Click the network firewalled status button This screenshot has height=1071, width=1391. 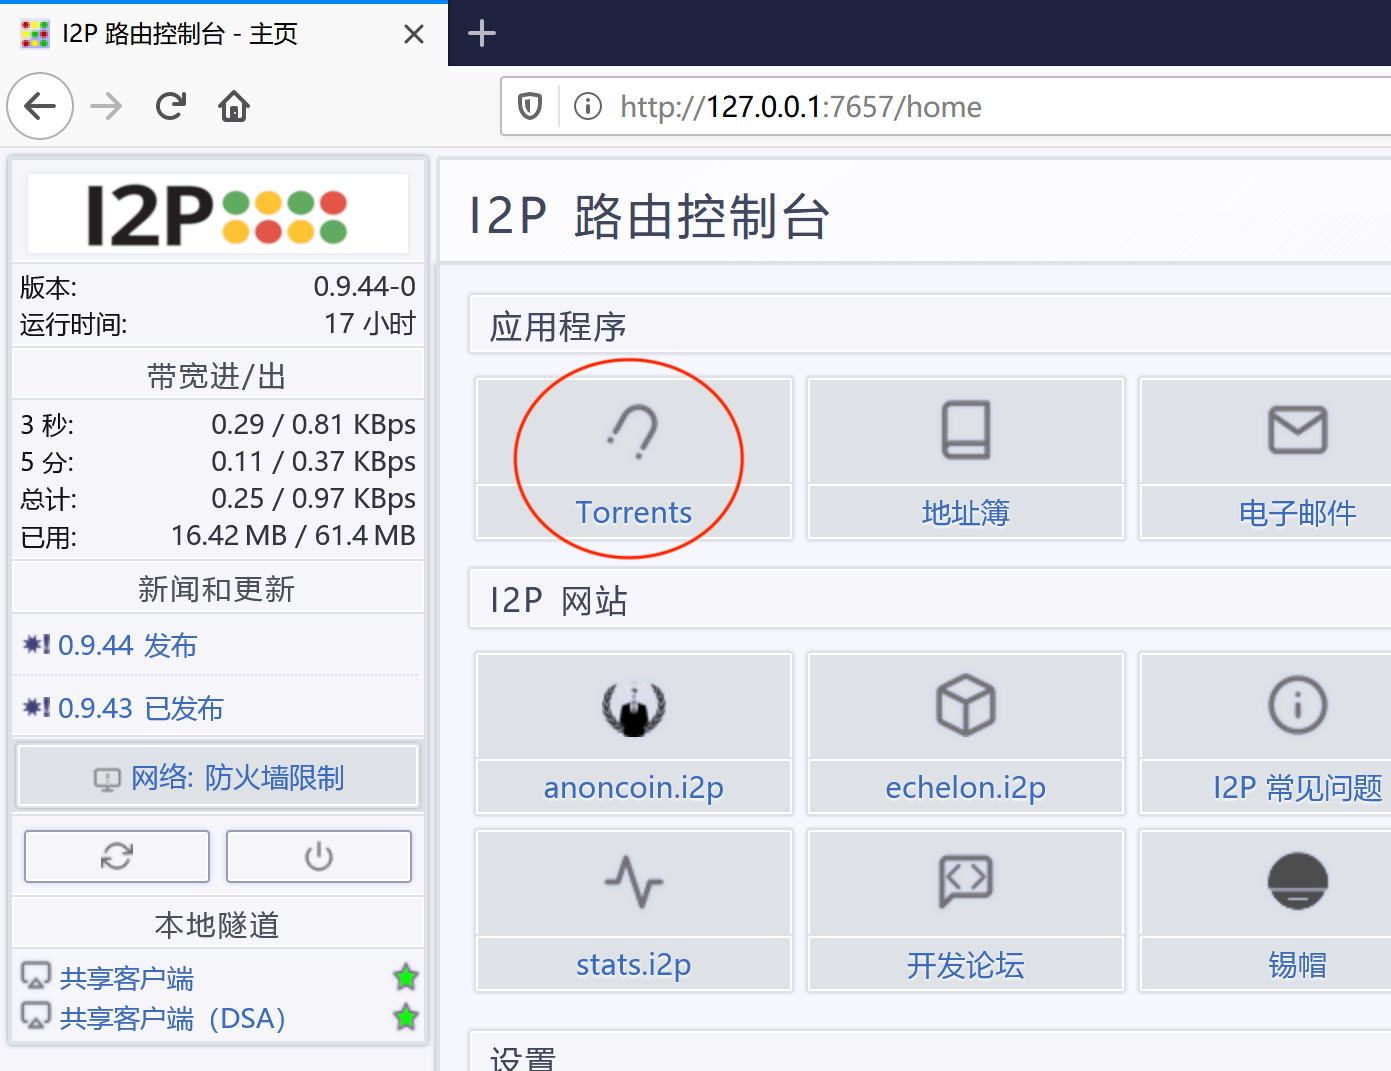(x=218, y=777)
